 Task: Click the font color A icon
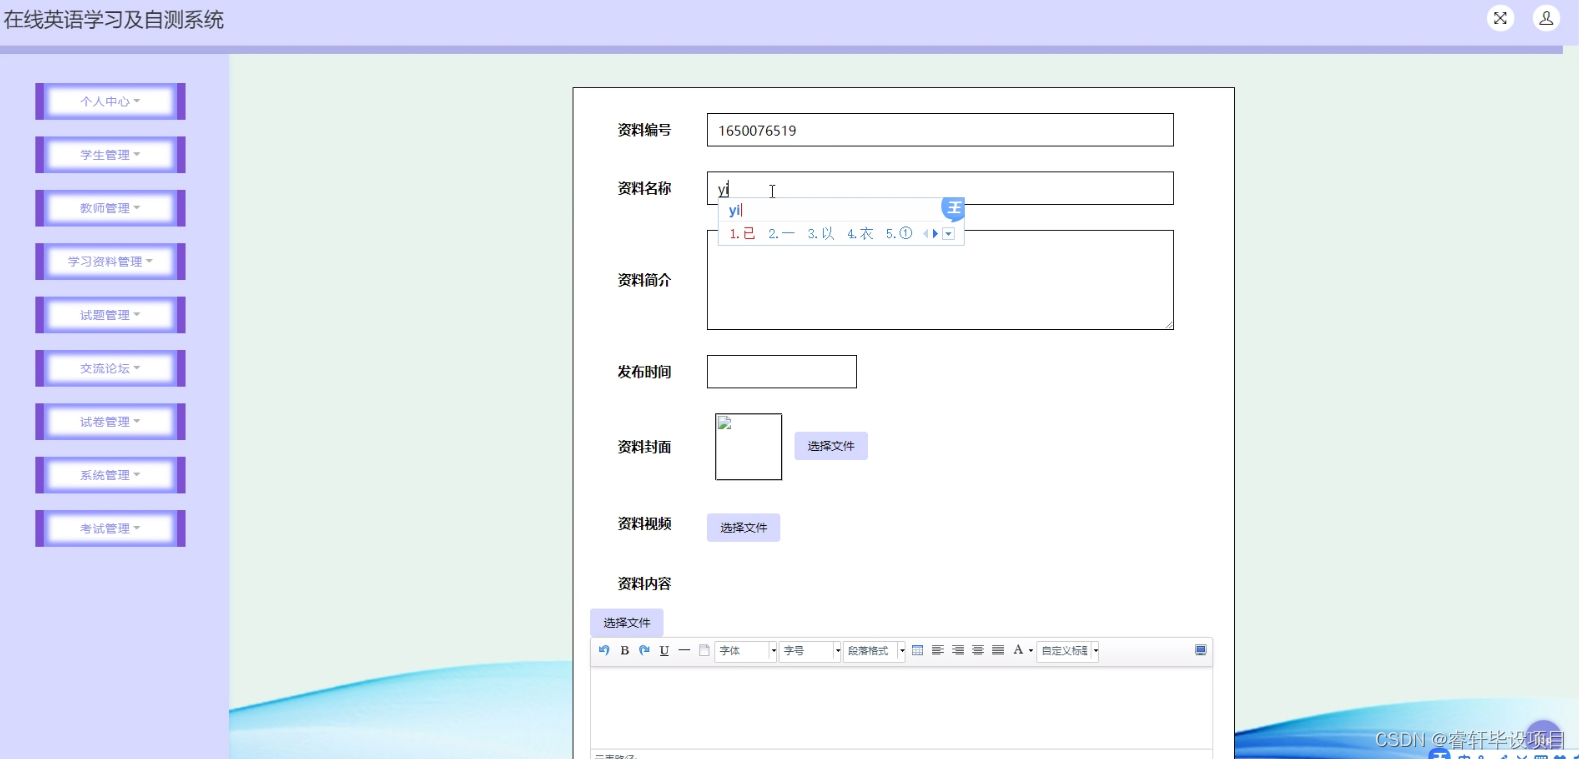click(1018, 650)
